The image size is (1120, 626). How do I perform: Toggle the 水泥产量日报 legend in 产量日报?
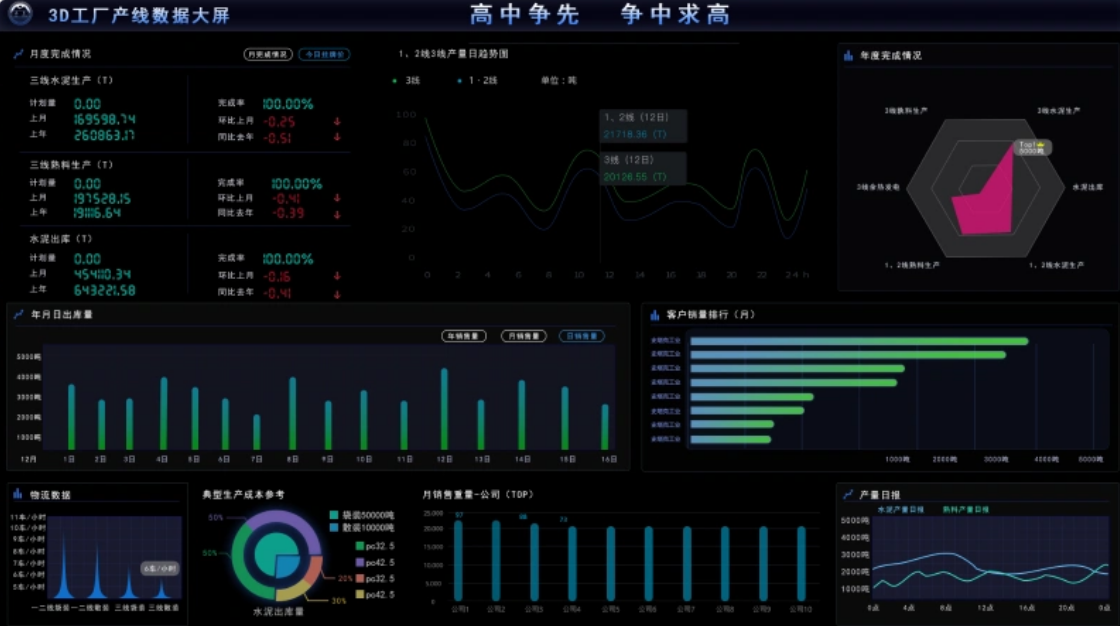(901, 510)
